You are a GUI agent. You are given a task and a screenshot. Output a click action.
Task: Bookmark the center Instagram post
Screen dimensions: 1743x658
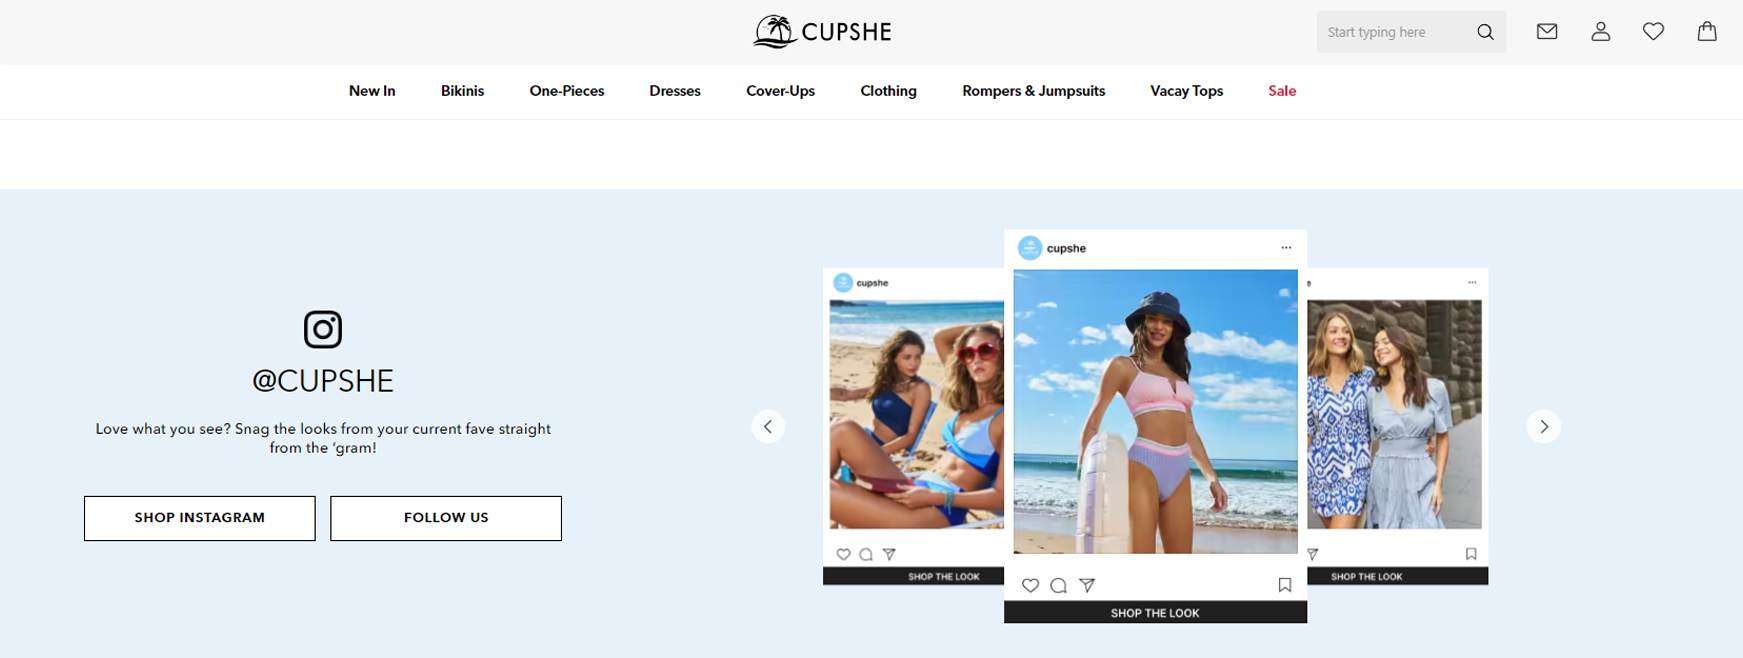point(1285,585)
